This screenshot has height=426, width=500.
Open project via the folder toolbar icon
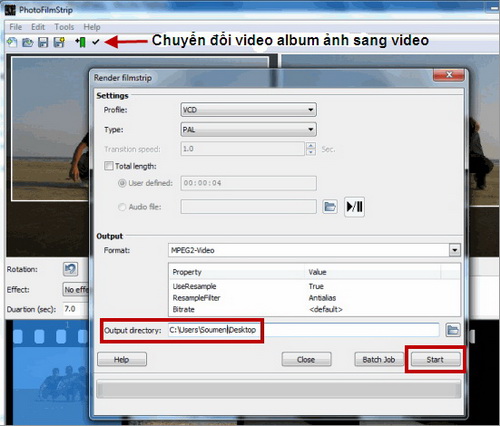tap(28, 42)
